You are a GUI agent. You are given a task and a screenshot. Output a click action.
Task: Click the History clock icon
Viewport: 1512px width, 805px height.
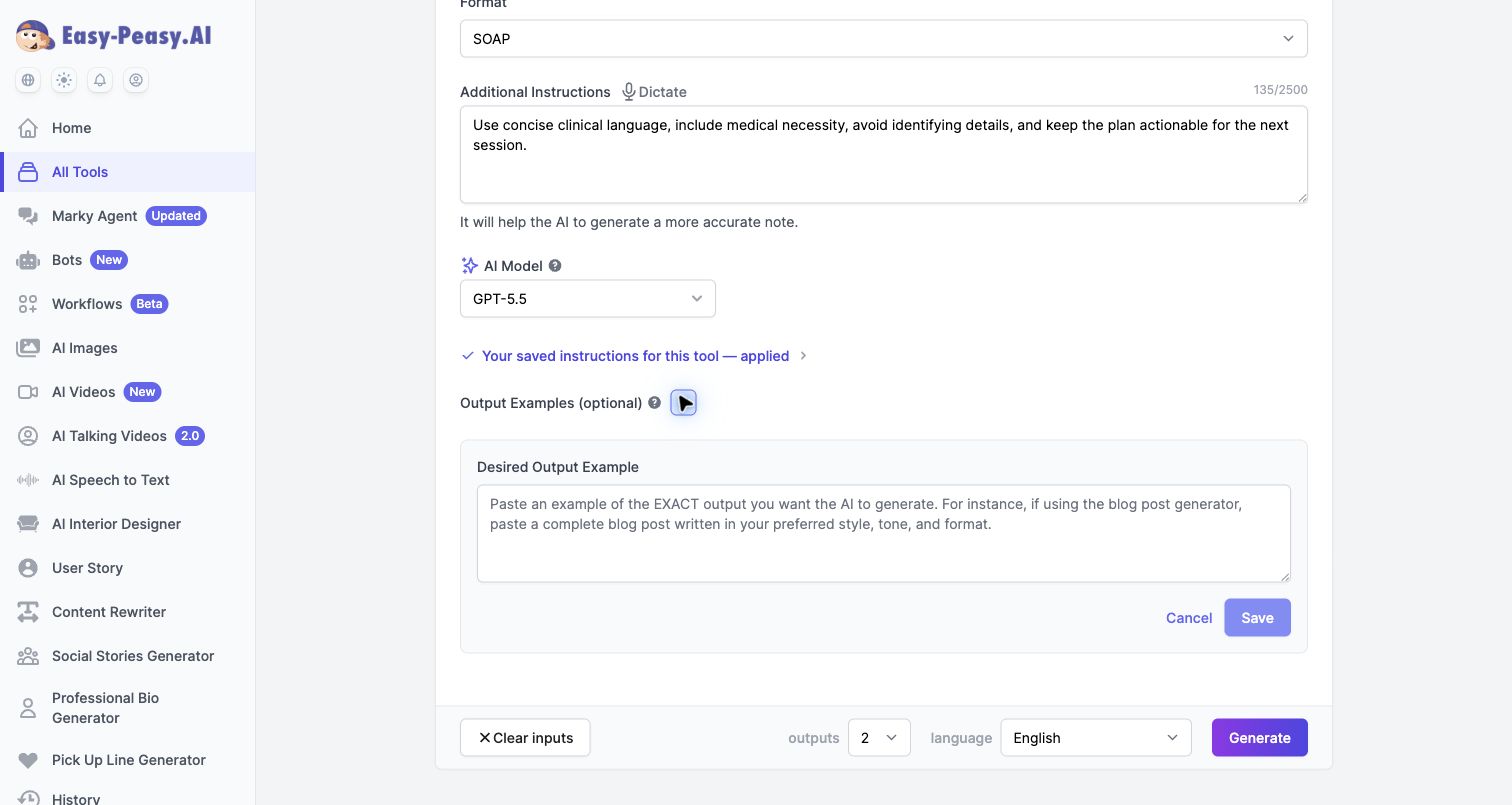coord(28,798)
